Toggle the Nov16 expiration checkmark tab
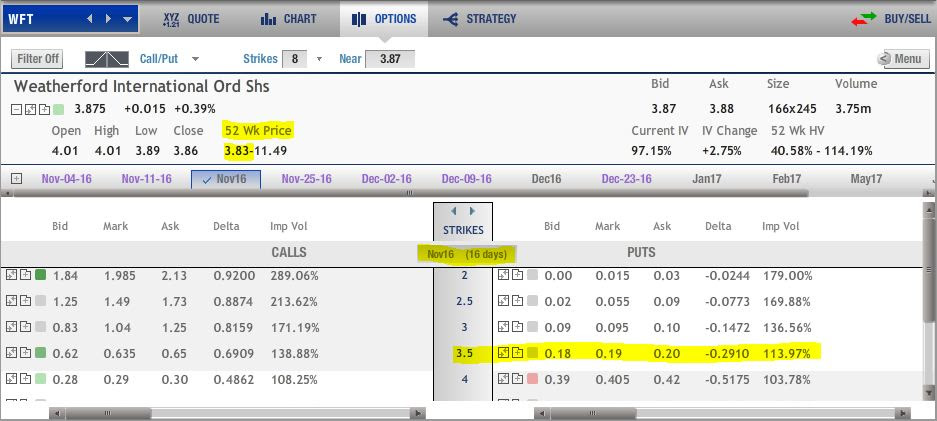This screenshot has height=421, width=937. [226, 179]
